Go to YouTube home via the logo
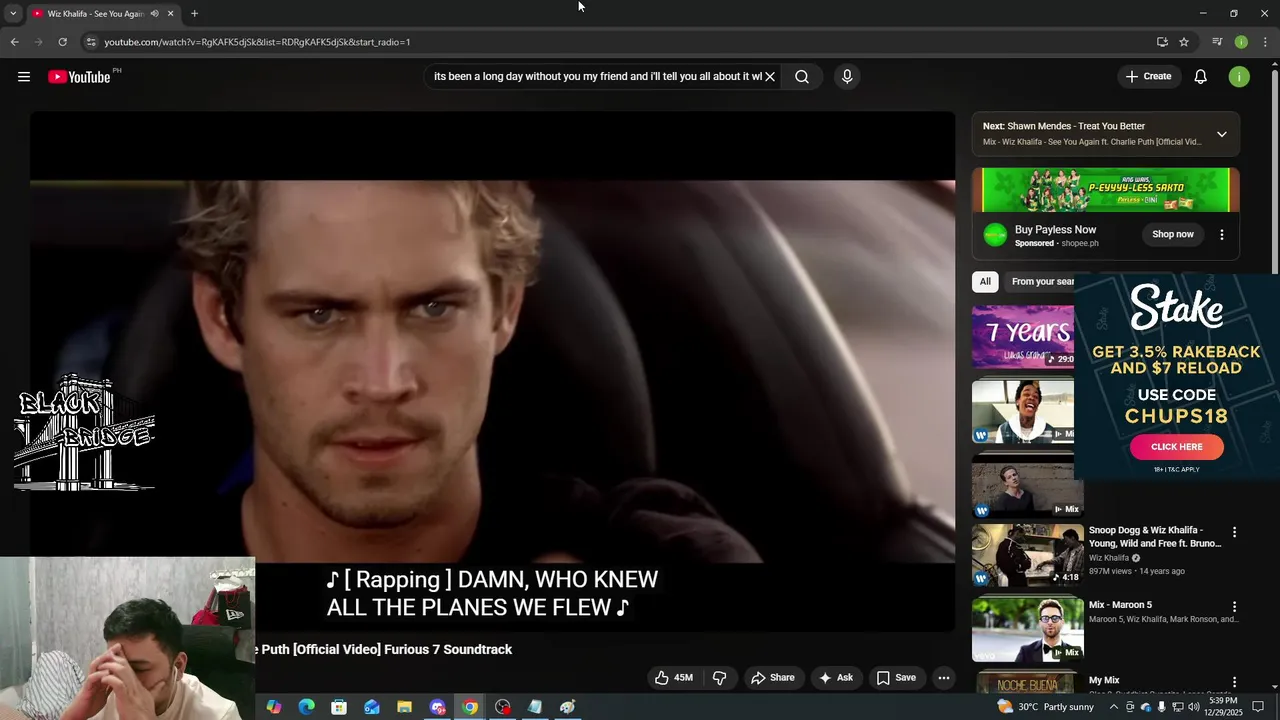1280x720 pixels. coord(79,77)
